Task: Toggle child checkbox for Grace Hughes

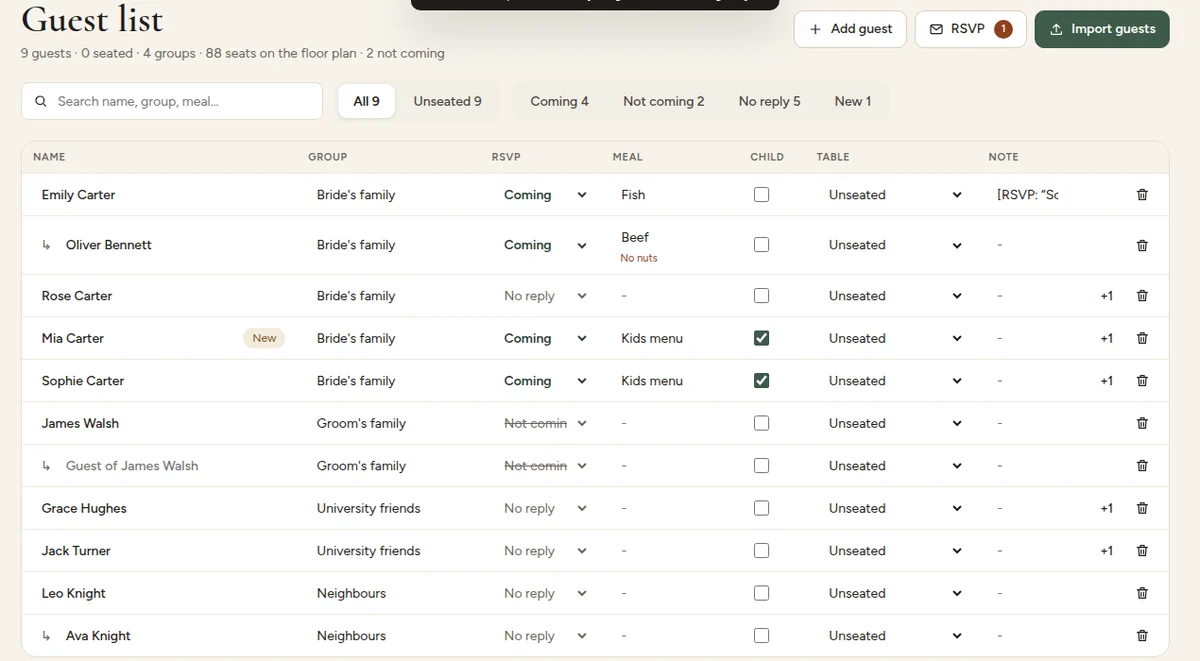Action: click(761, 508)
